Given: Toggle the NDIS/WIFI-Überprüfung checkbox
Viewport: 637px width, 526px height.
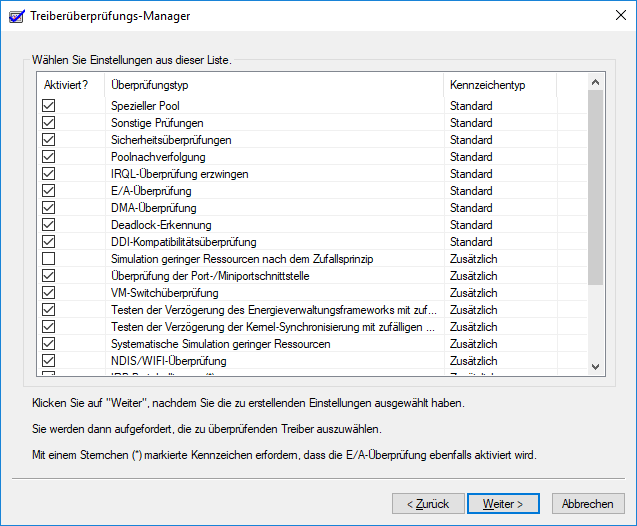Looking at the screenshot, I should (48, 361).
